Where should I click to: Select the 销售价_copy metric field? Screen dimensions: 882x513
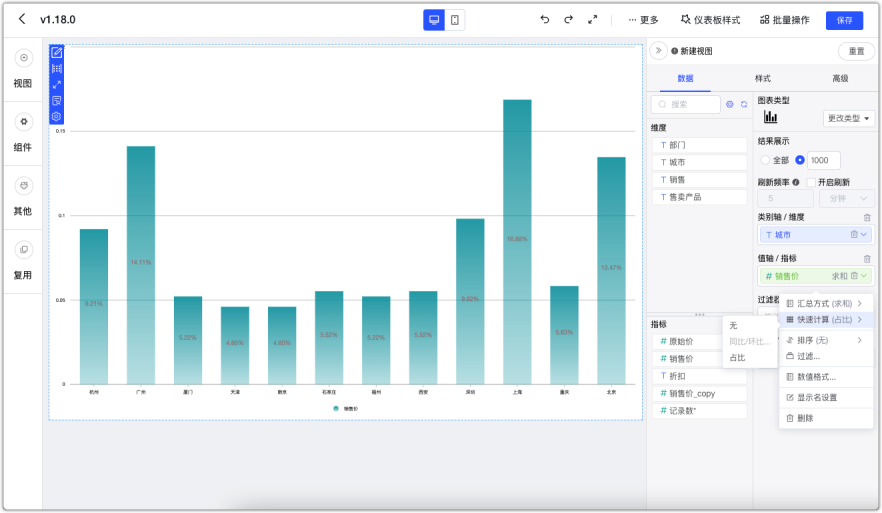700,394
